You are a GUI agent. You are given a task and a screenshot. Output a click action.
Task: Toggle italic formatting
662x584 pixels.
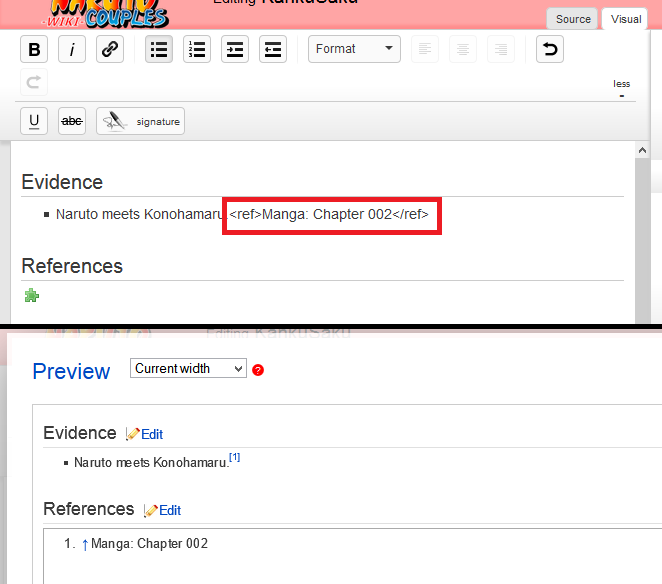tap(72, 49)
